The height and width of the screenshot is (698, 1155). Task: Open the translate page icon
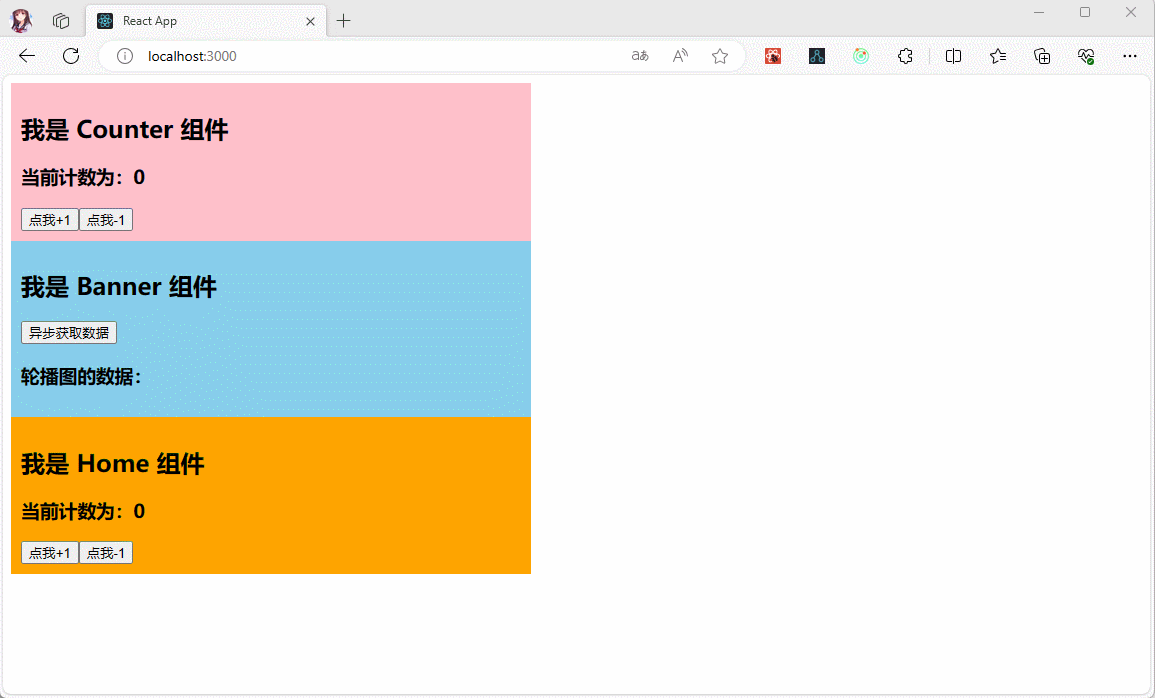click(x=640, y=56)
